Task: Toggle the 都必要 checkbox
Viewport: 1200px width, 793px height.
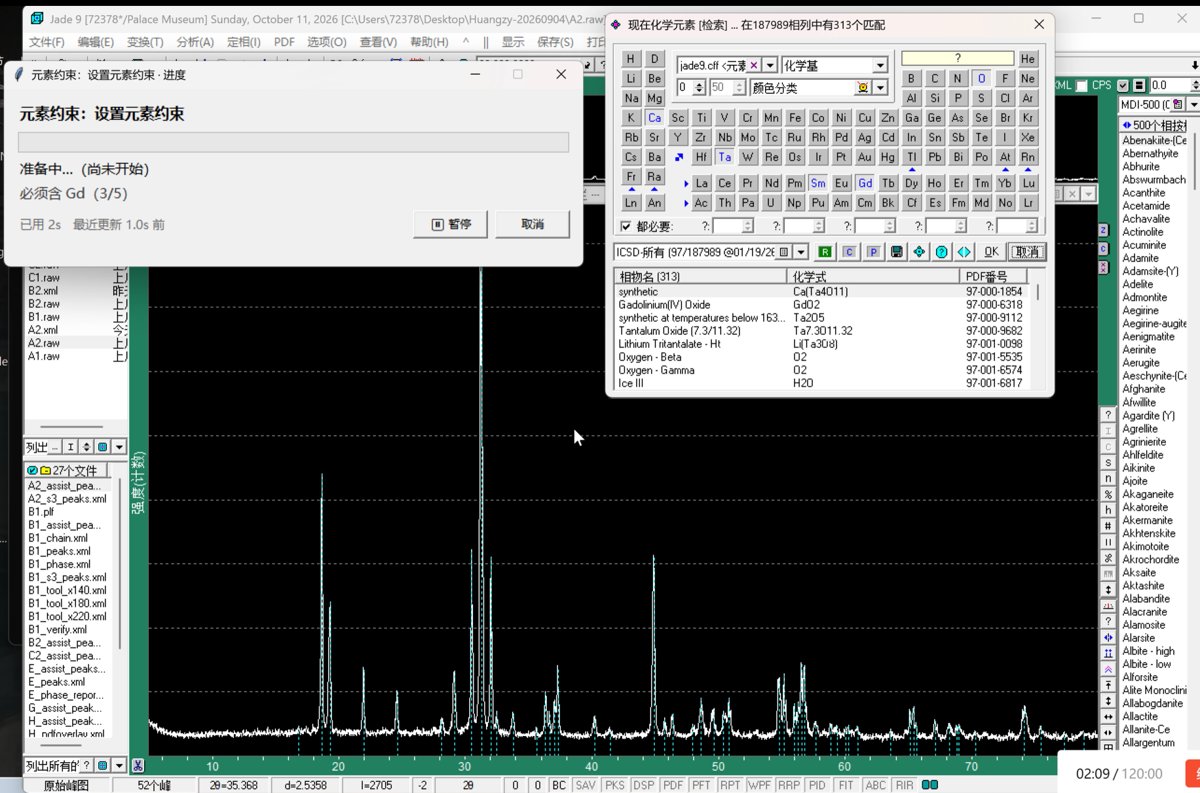Action: pos(626,226)
